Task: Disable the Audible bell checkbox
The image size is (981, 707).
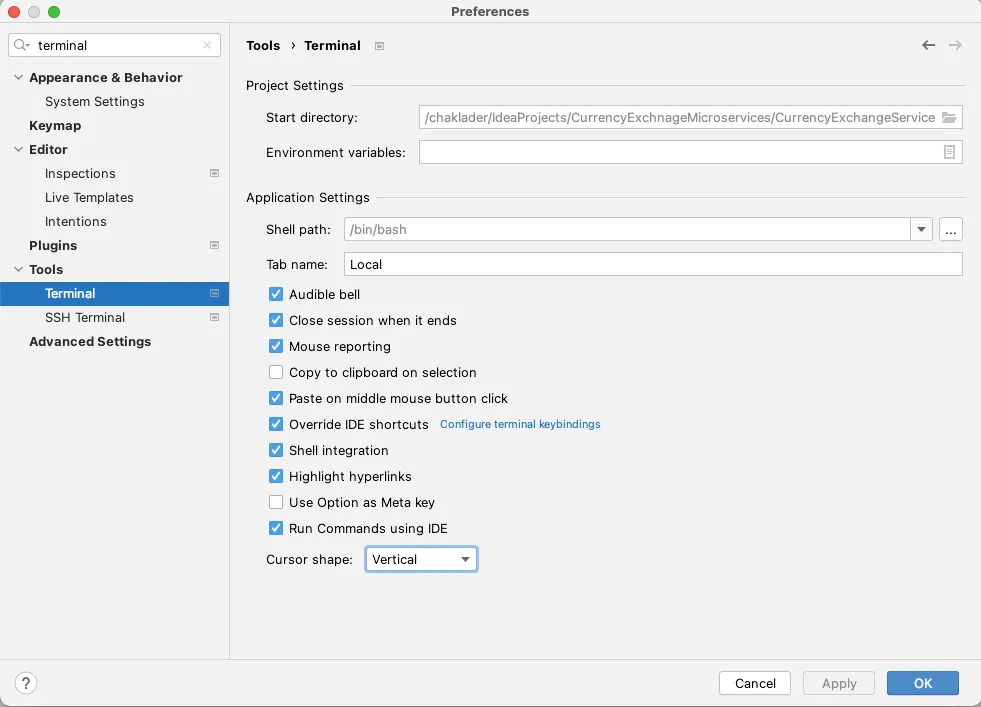Action: pyautogui.click(x=276, y=295)
